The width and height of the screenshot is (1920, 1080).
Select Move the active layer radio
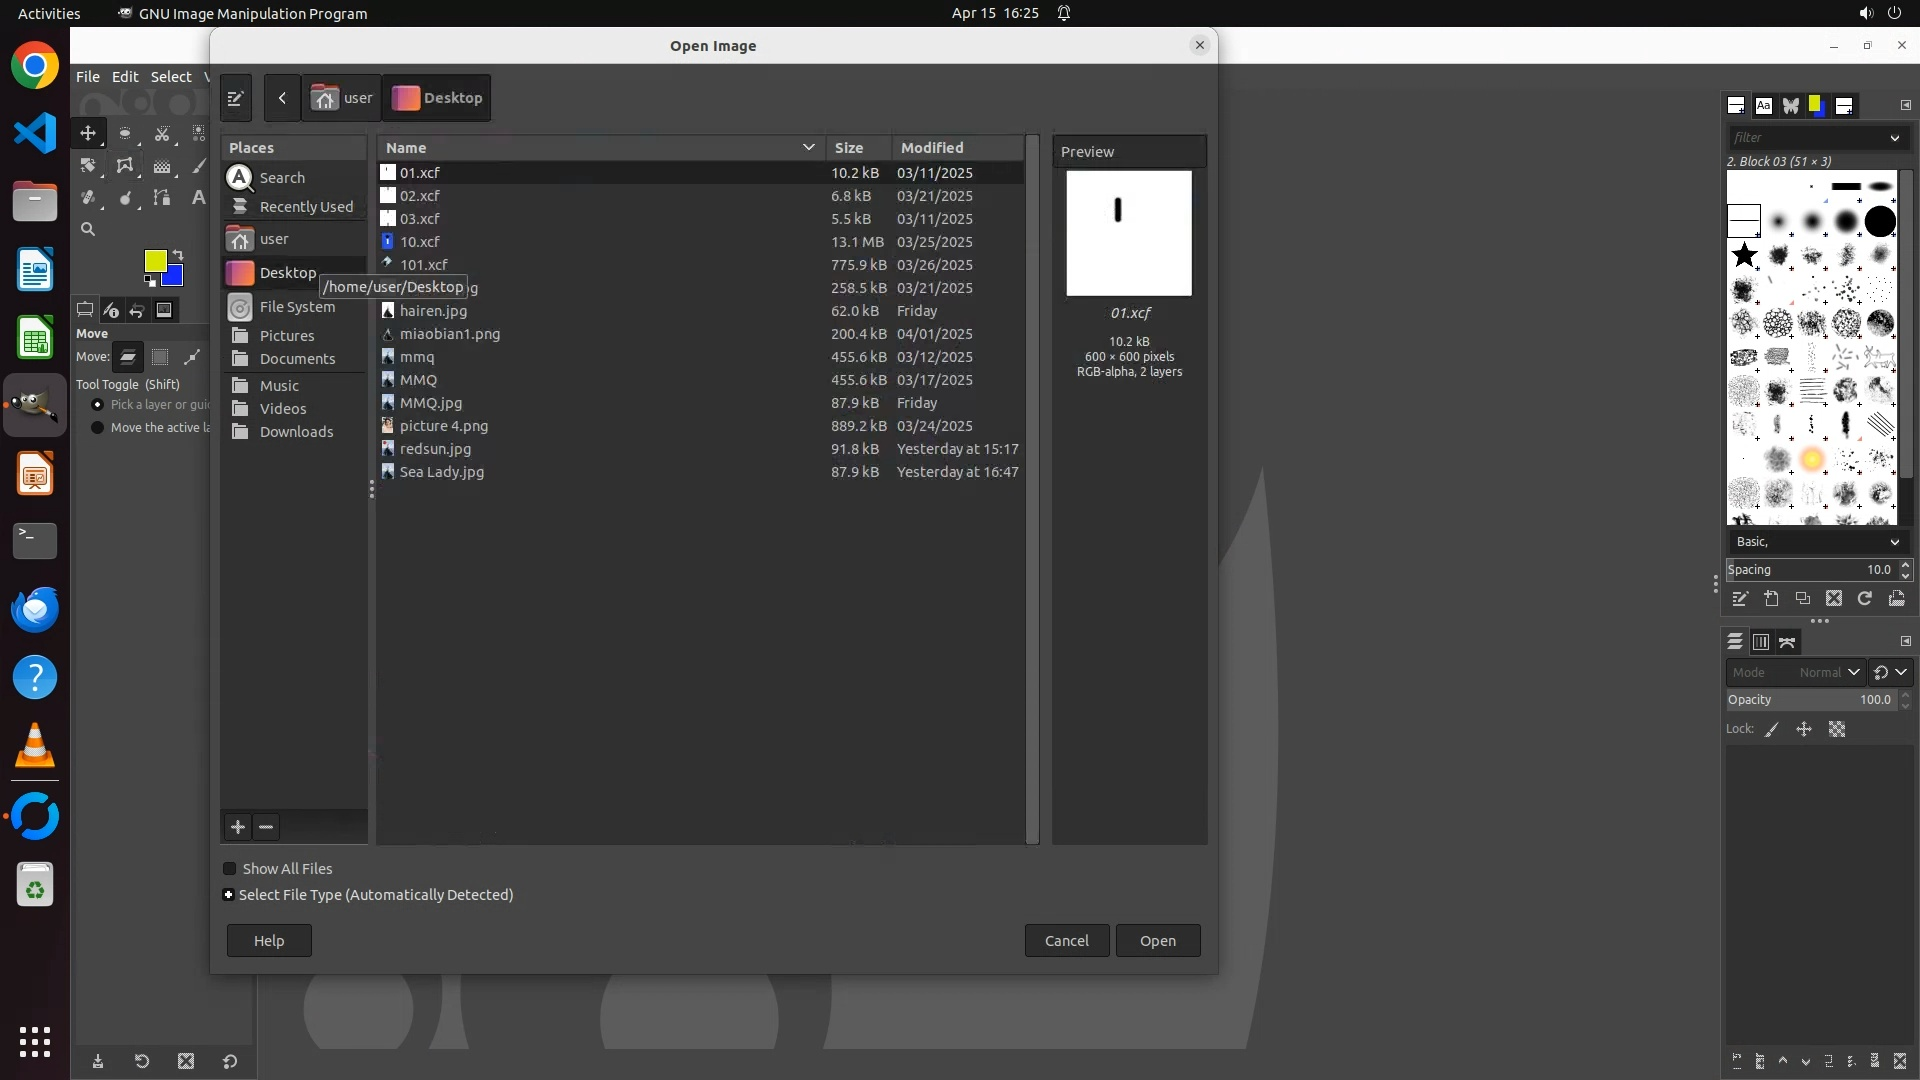pos(97,428)
